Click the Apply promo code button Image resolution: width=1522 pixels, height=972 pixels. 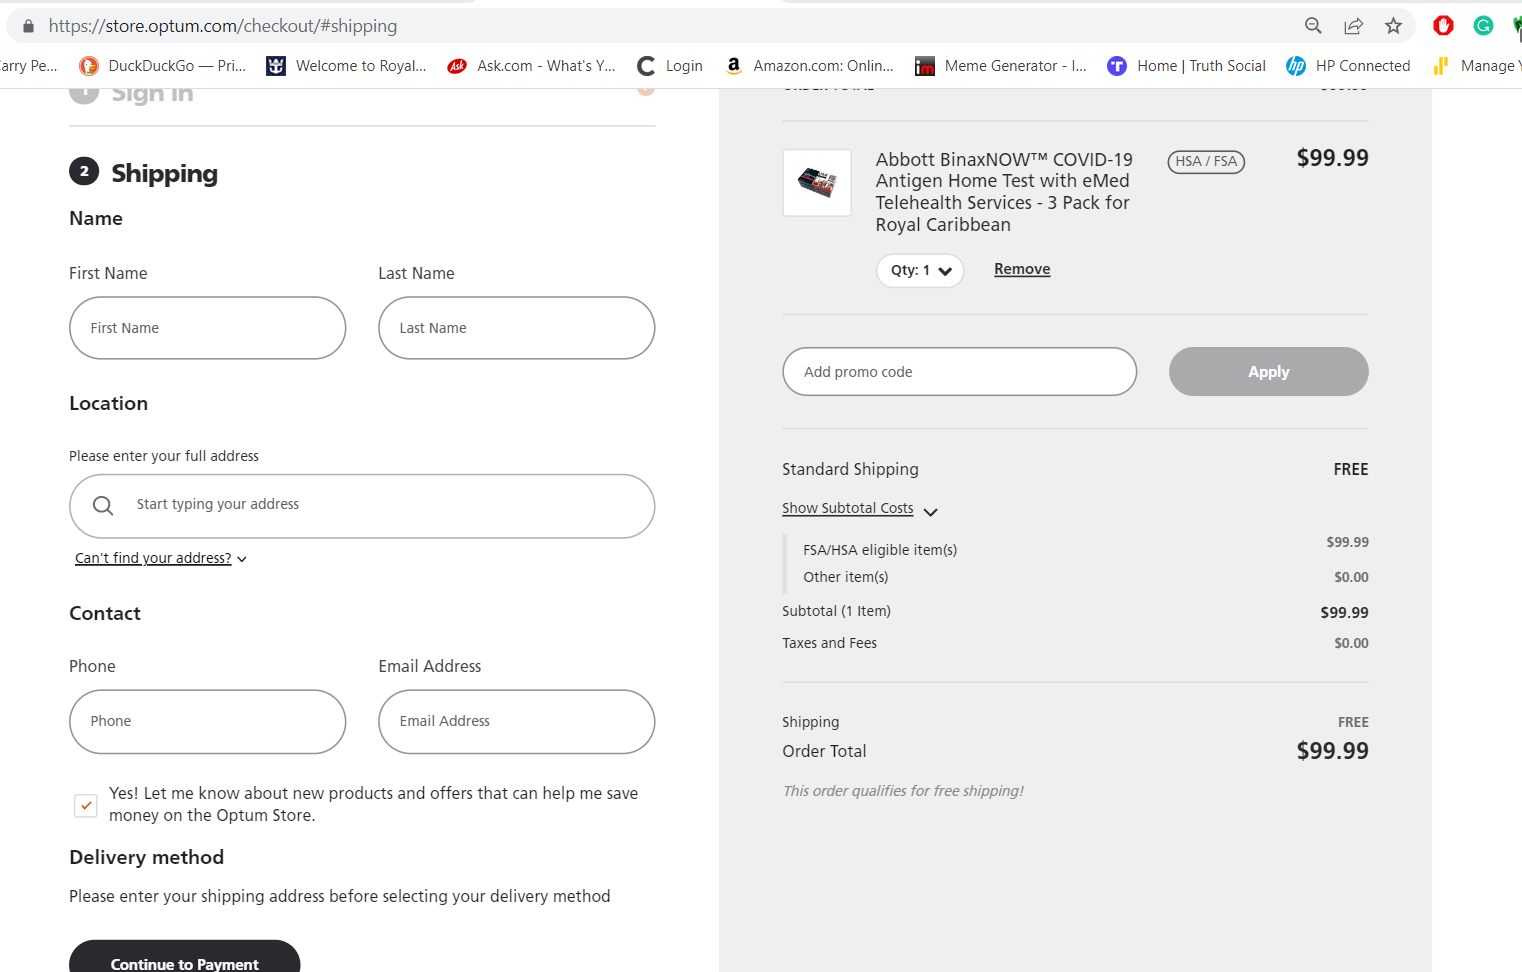point(1268,372)
